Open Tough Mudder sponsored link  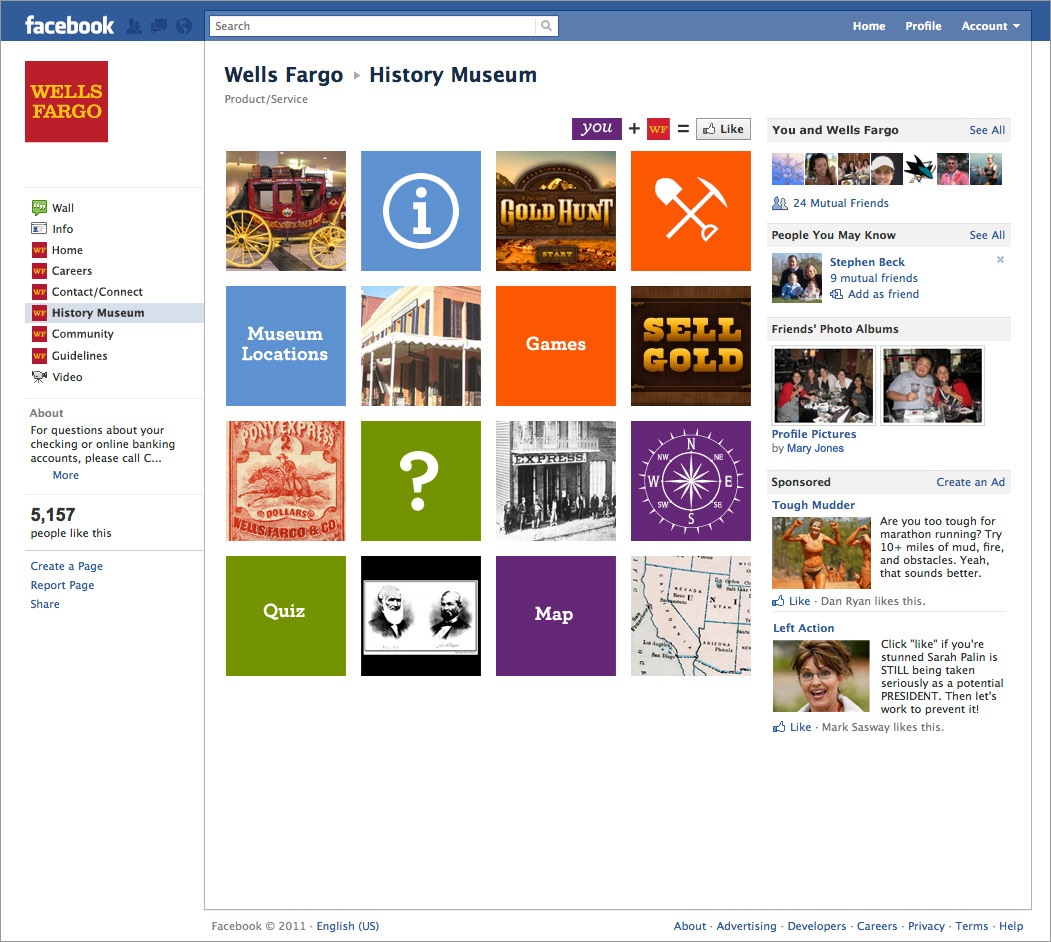pyautogui.click(x=813, y=505)
